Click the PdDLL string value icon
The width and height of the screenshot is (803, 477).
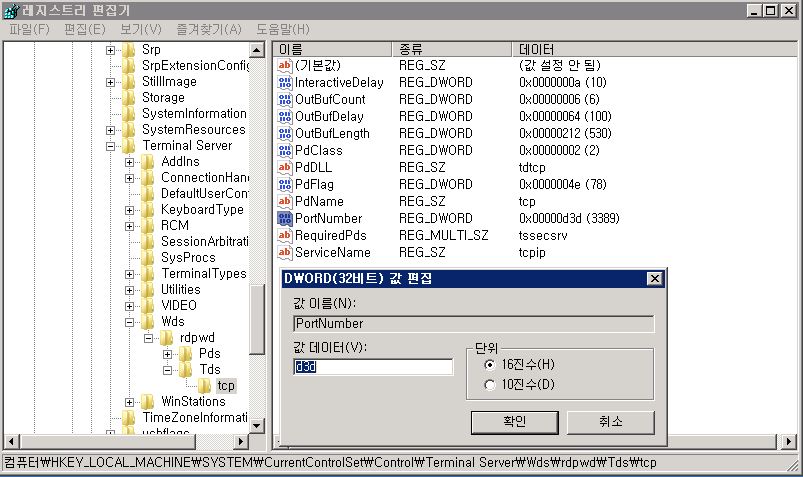285,167
